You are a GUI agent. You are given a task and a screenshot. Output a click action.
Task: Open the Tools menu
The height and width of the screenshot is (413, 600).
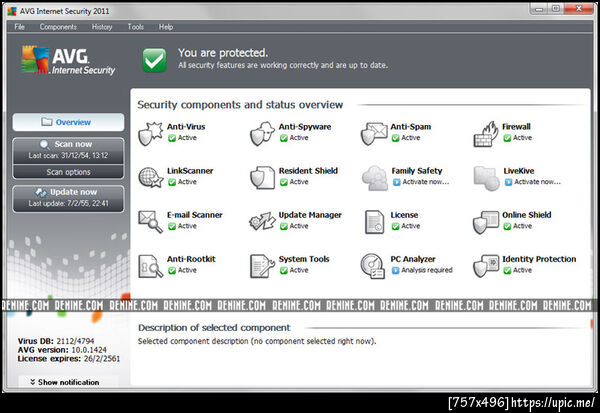tap(135, 27)
